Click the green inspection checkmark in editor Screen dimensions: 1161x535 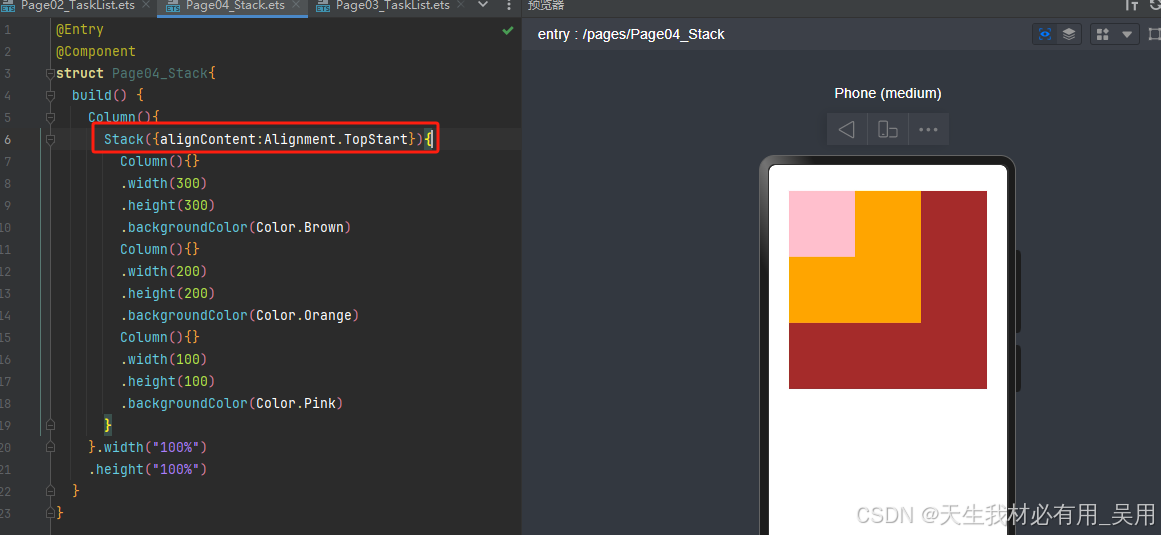coord(508,30)
